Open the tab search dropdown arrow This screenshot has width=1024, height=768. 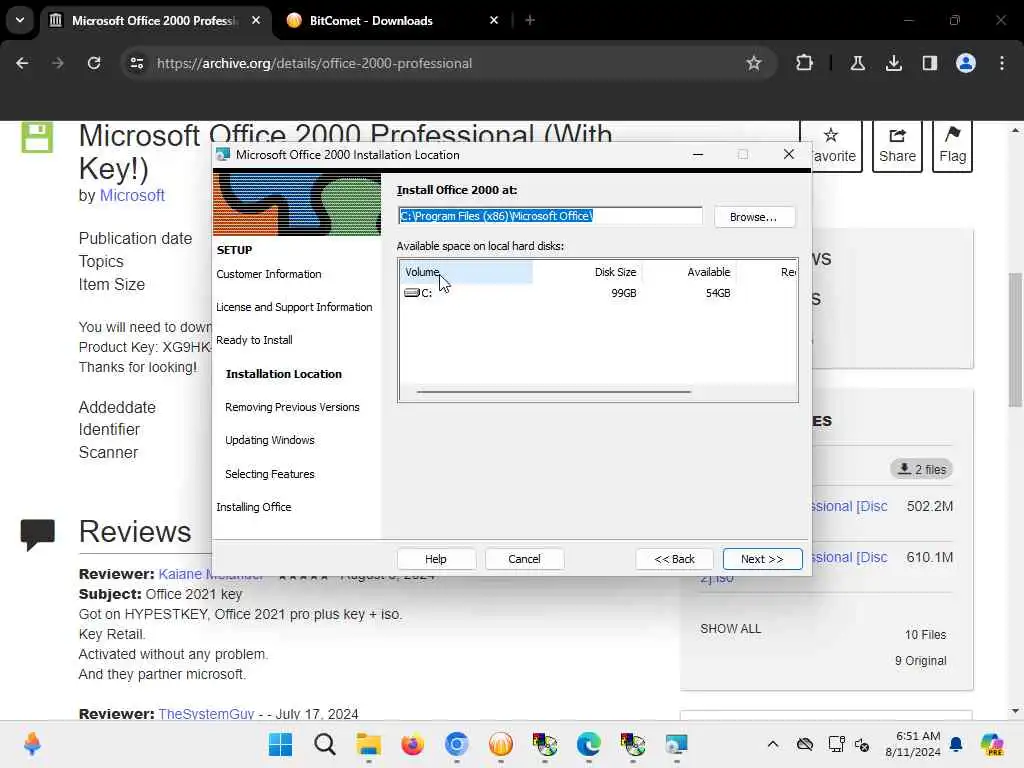20,20
